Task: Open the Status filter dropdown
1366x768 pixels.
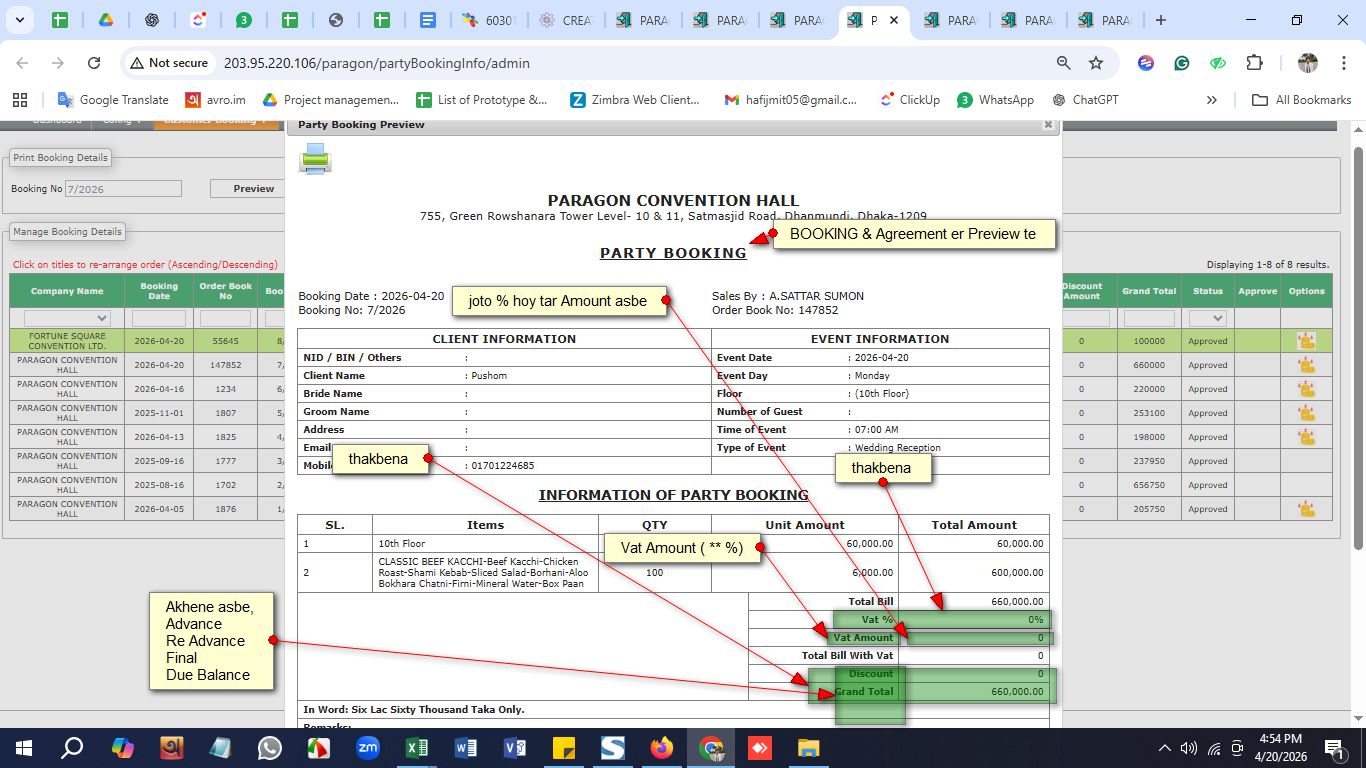Action: tap(1208, 318)
